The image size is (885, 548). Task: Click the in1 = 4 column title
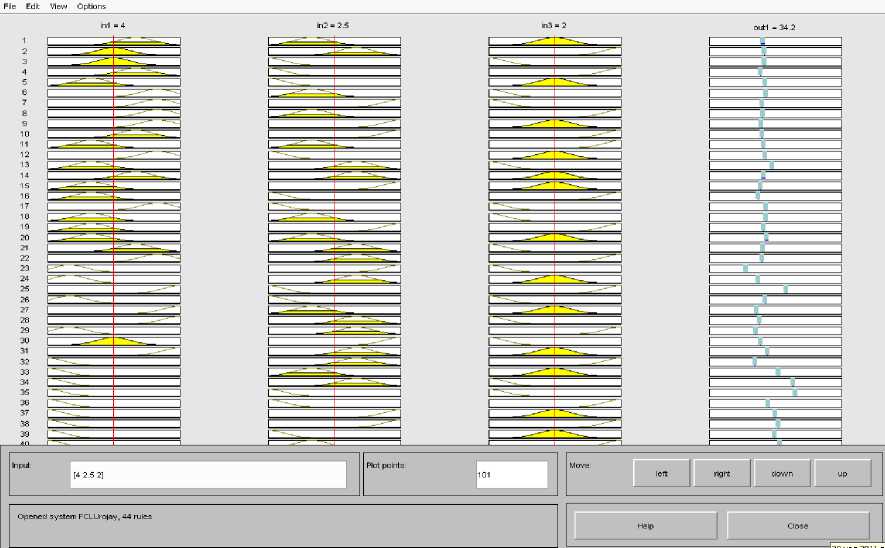tap(112, 25)
